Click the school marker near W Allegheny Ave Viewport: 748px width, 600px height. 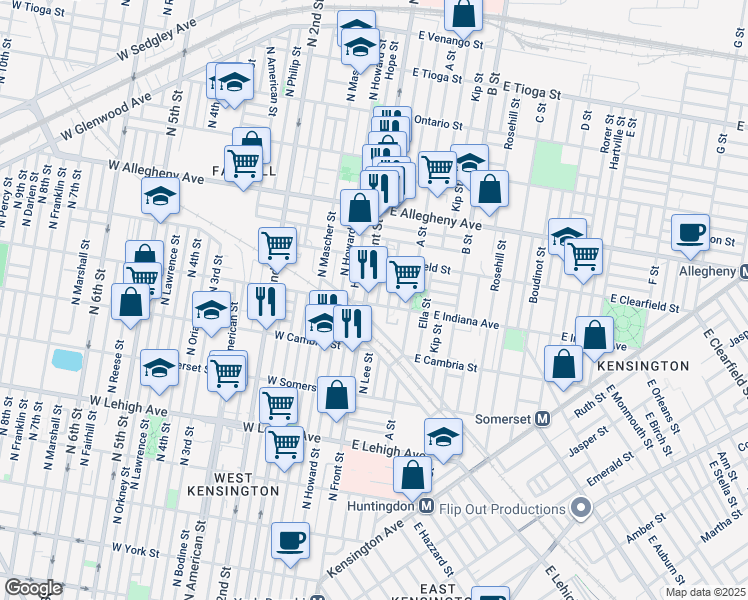(161, 198)
